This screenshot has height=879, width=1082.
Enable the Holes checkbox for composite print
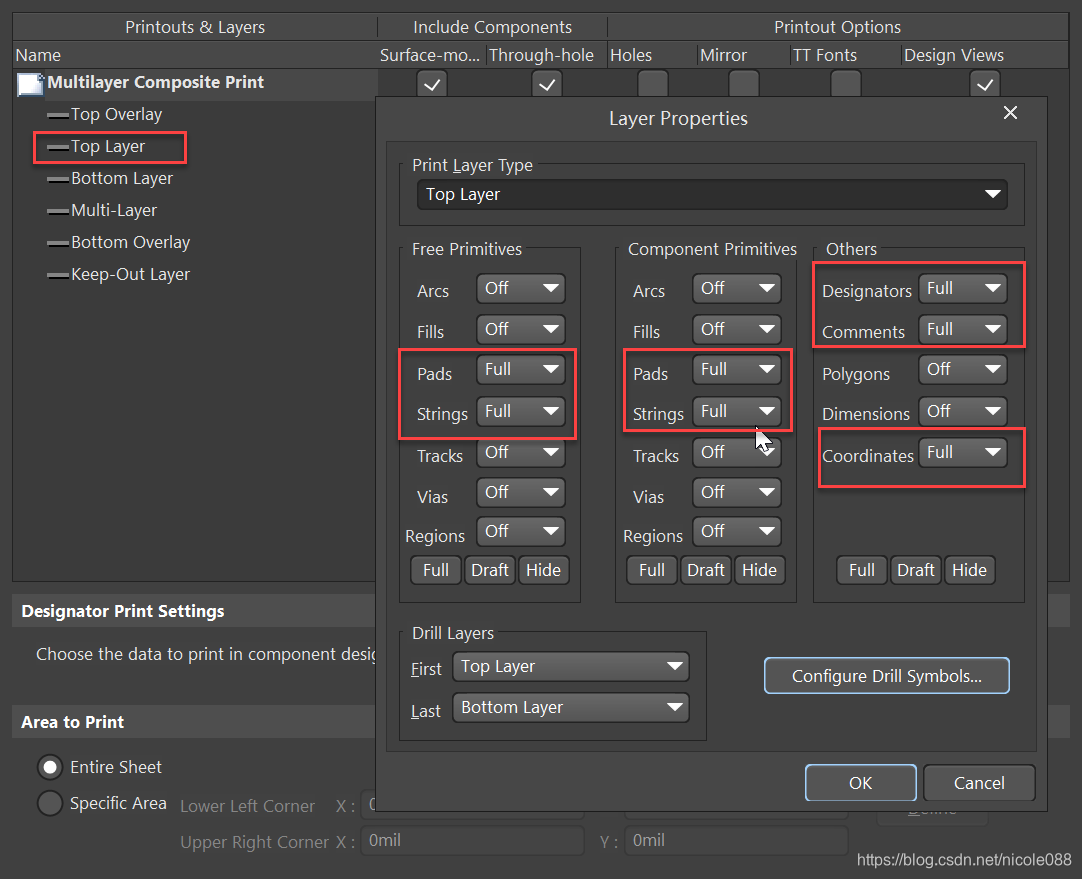pos(653,84)
